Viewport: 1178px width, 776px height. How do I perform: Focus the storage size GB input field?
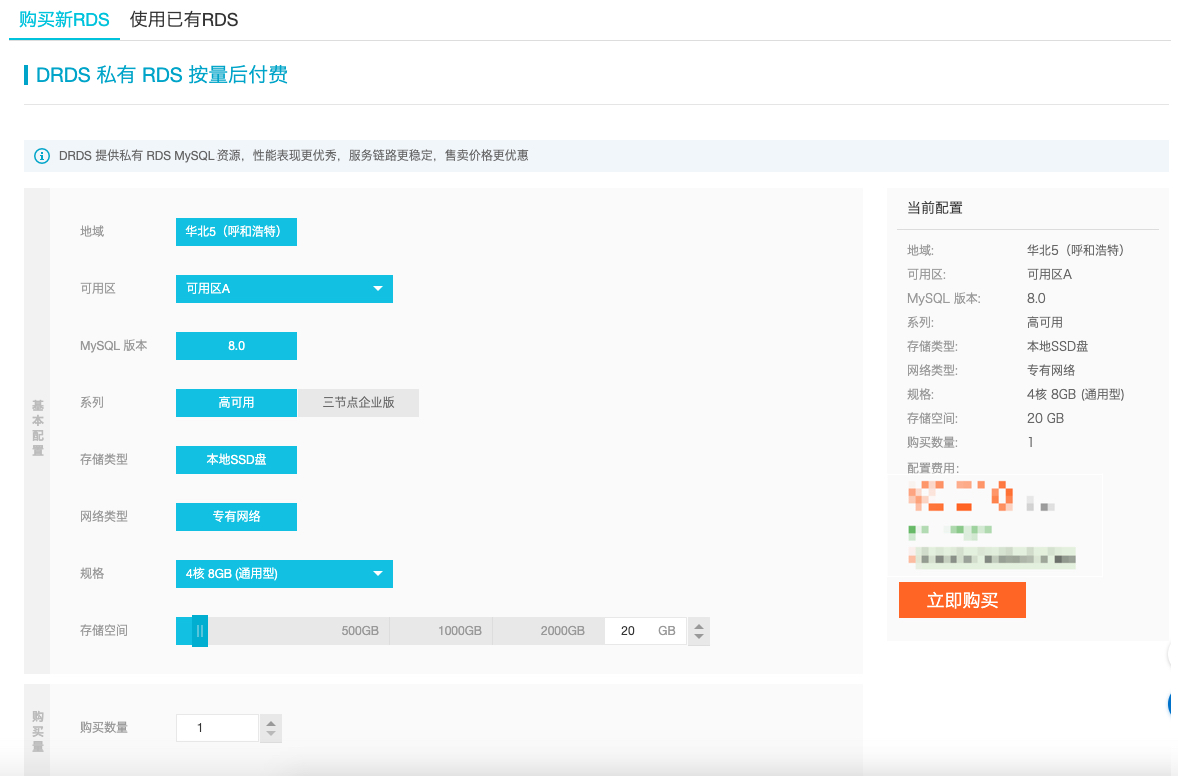[x=629, y=631]
